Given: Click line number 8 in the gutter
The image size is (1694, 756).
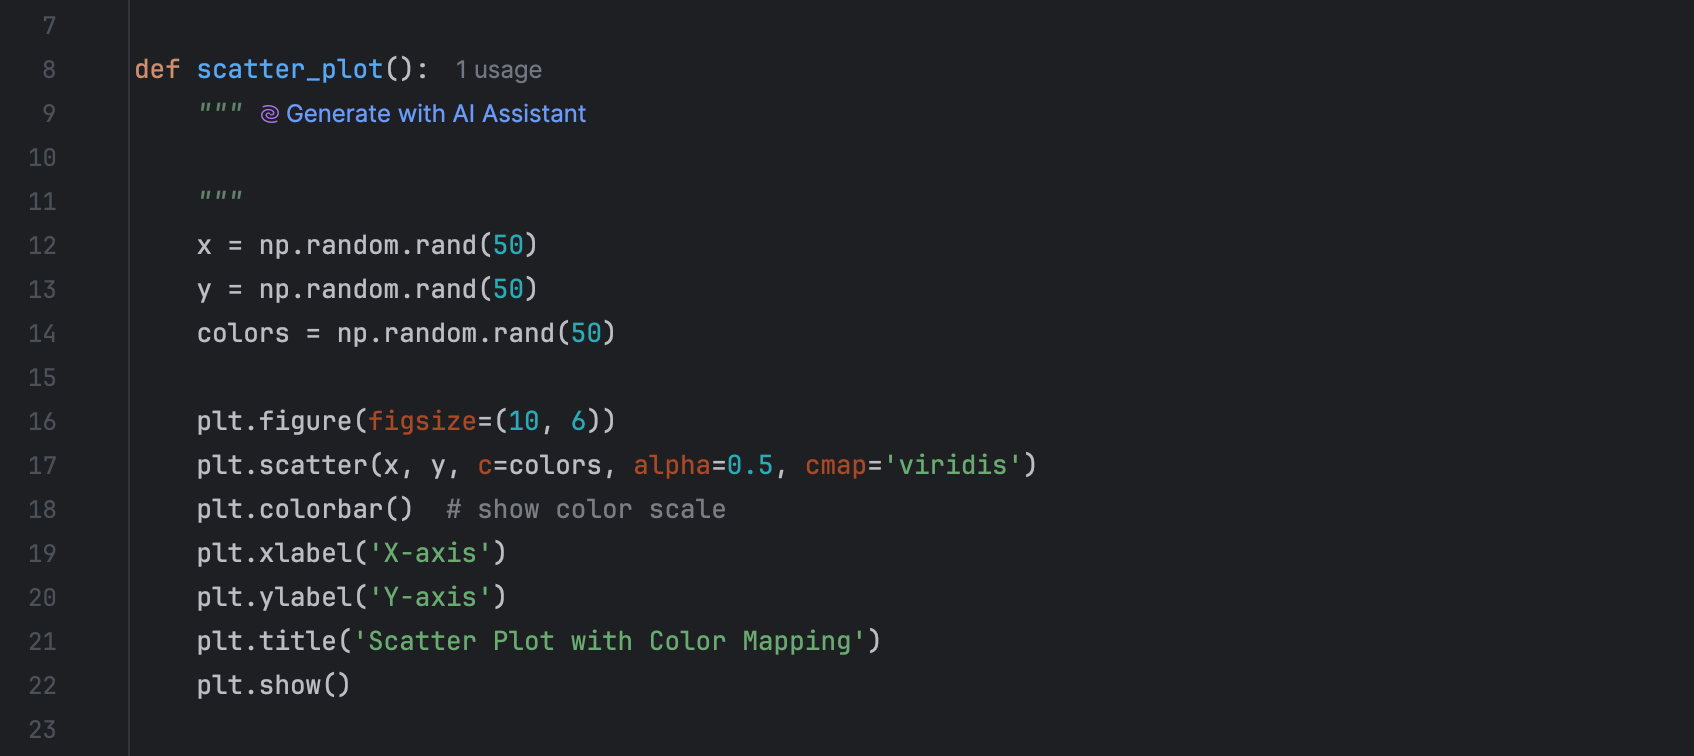Looking at the screenshot, I should pyautogui.click(x=48, y=70).
